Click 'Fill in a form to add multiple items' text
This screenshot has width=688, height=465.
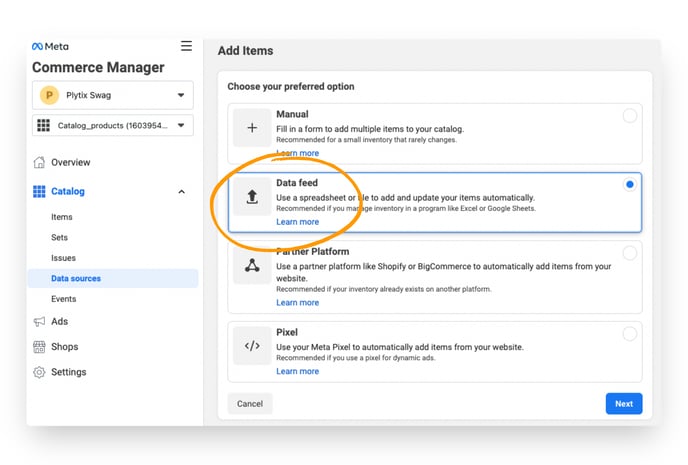point(370,129)
